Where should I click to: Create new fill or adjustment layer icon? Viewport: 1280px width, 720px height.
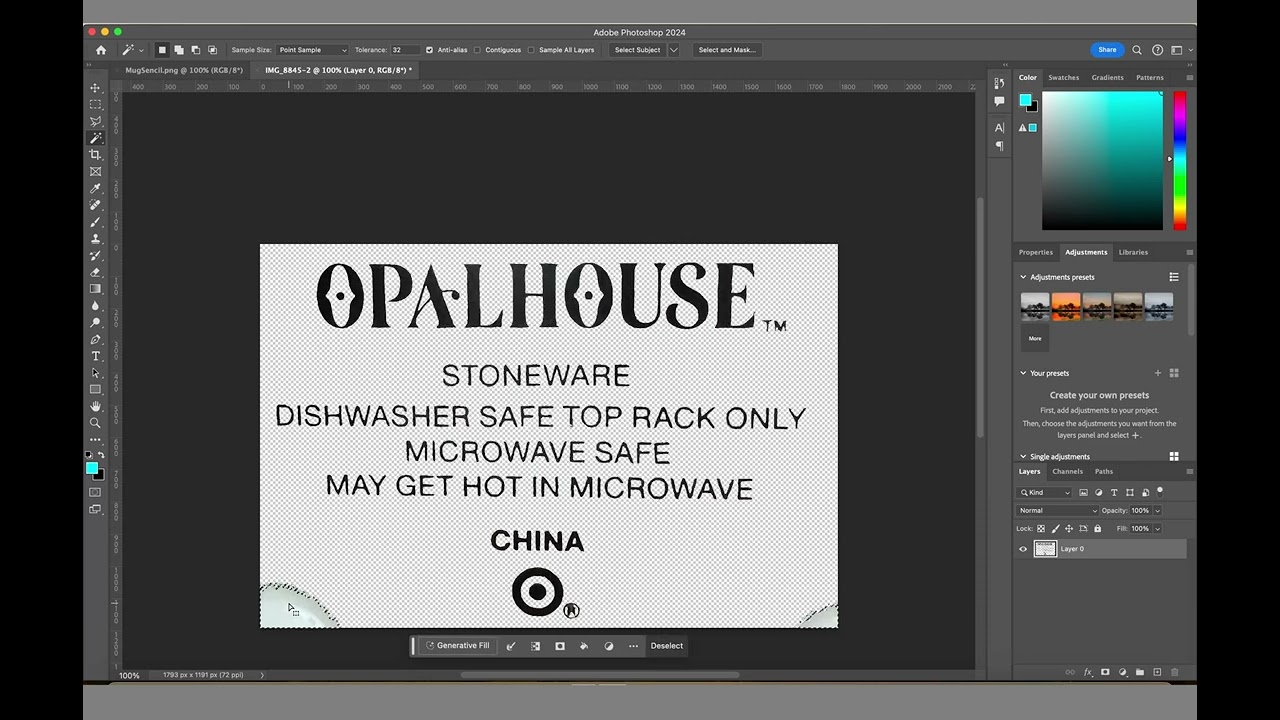coord(1122,672)
